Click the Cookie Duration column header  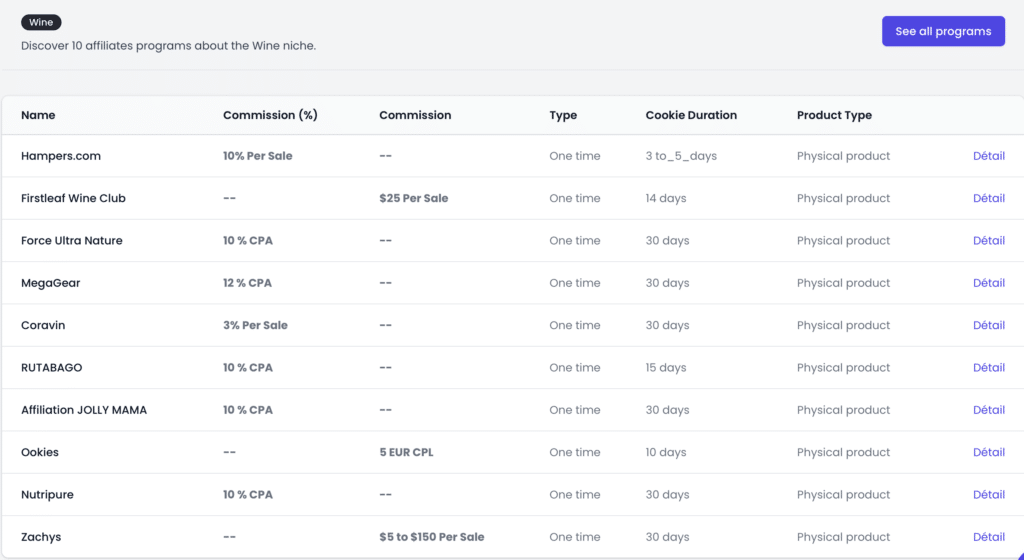coord(691,115)
